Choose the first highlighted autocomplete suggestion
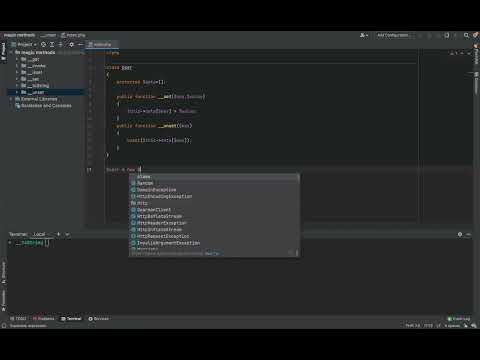 point(214,177)
